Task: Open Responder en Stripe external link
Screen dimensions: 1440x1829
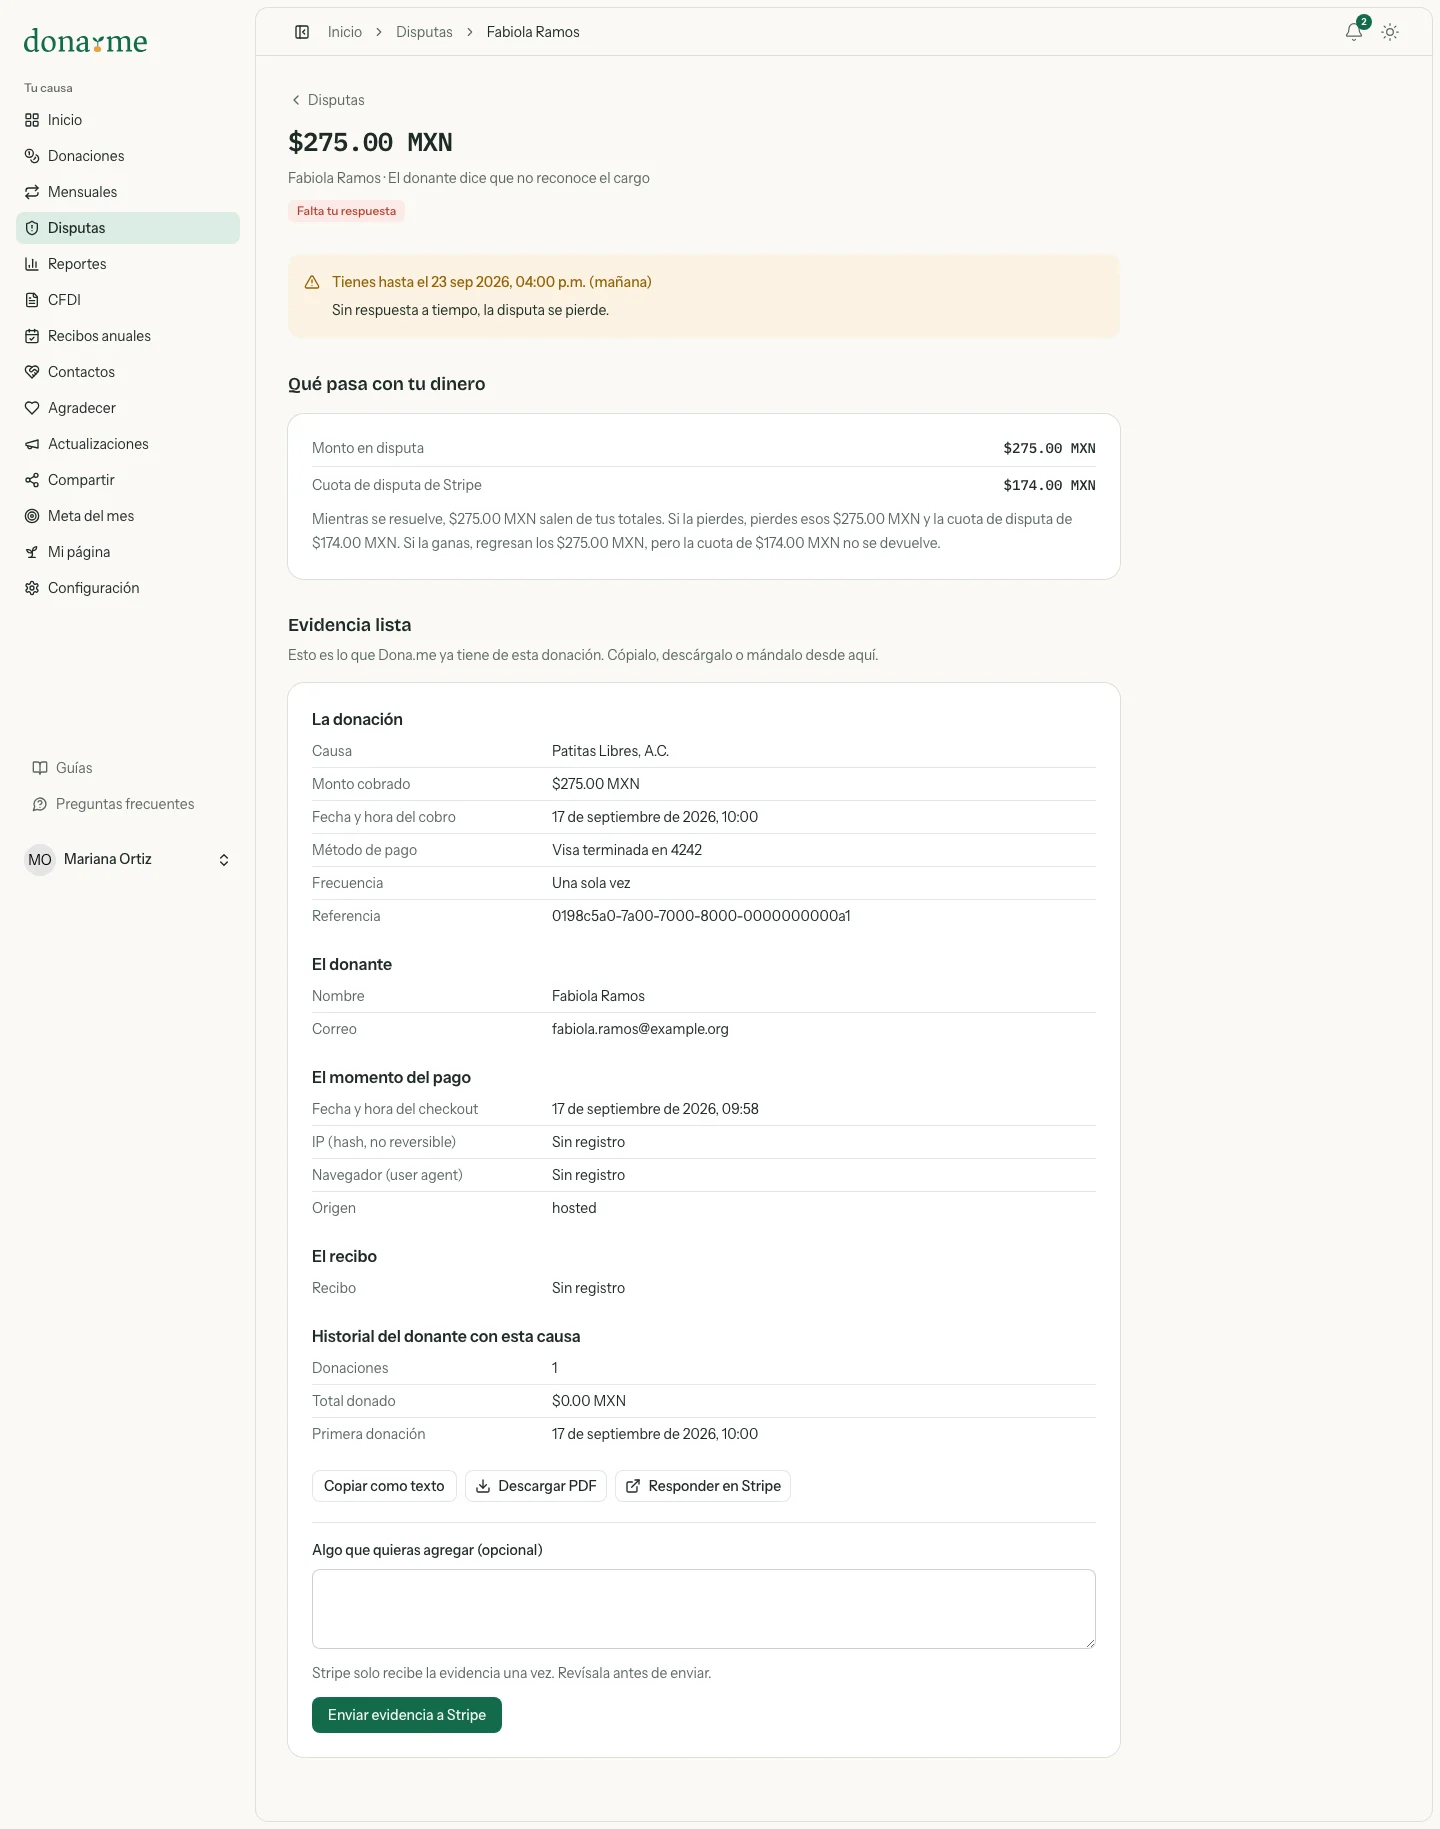Action: pos(703,1486)
